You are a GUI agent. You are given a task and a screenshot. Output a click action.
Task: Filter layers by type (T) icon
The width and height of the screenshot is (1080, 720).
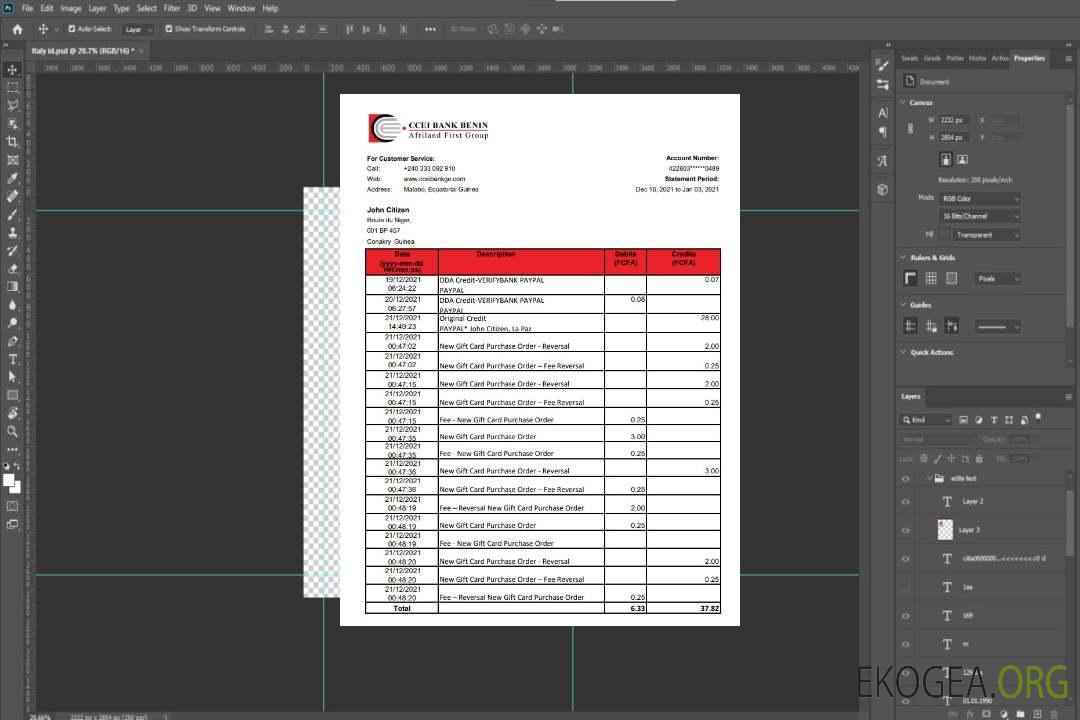coord(994,420)
